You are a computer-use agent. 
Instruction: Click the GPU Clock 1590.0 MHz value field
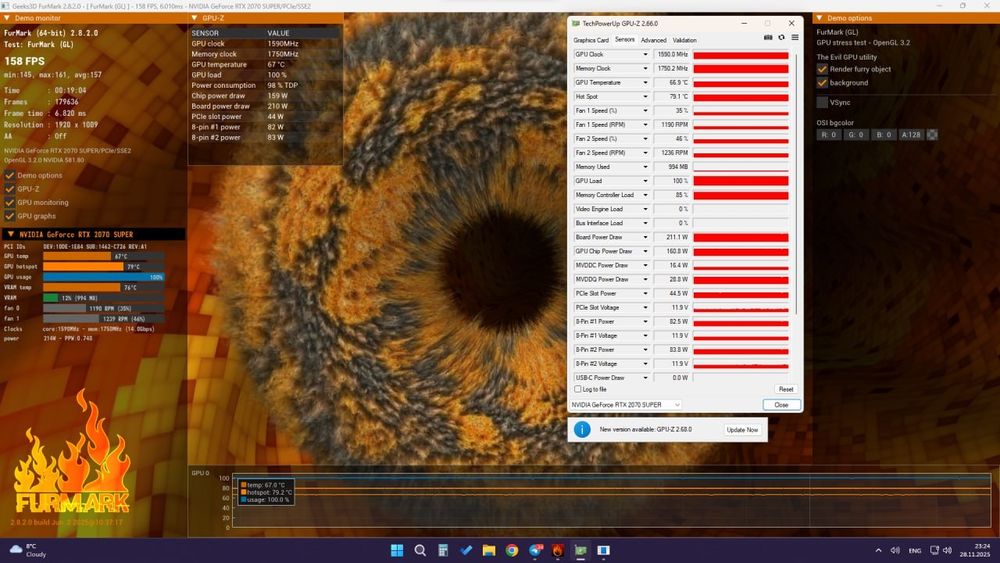[672, 55]
